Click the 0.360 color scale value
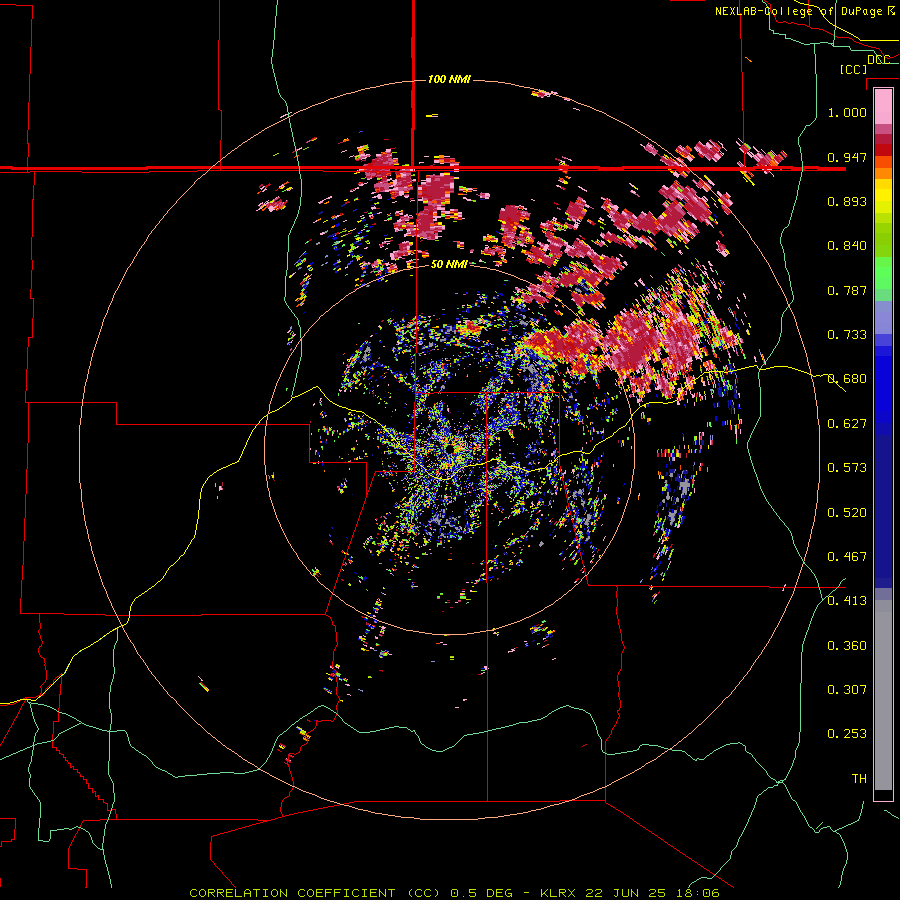Image resolution: width=900 pixels, height=900 pixels. [847, 646]
